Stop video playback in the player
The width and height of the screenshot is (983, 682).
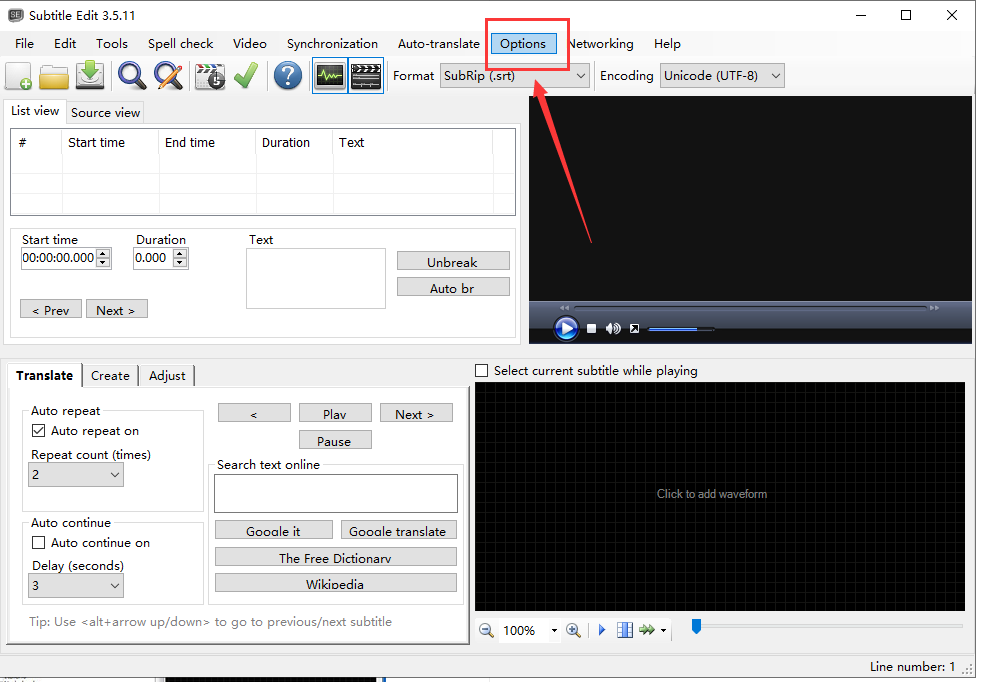point(591,328)
